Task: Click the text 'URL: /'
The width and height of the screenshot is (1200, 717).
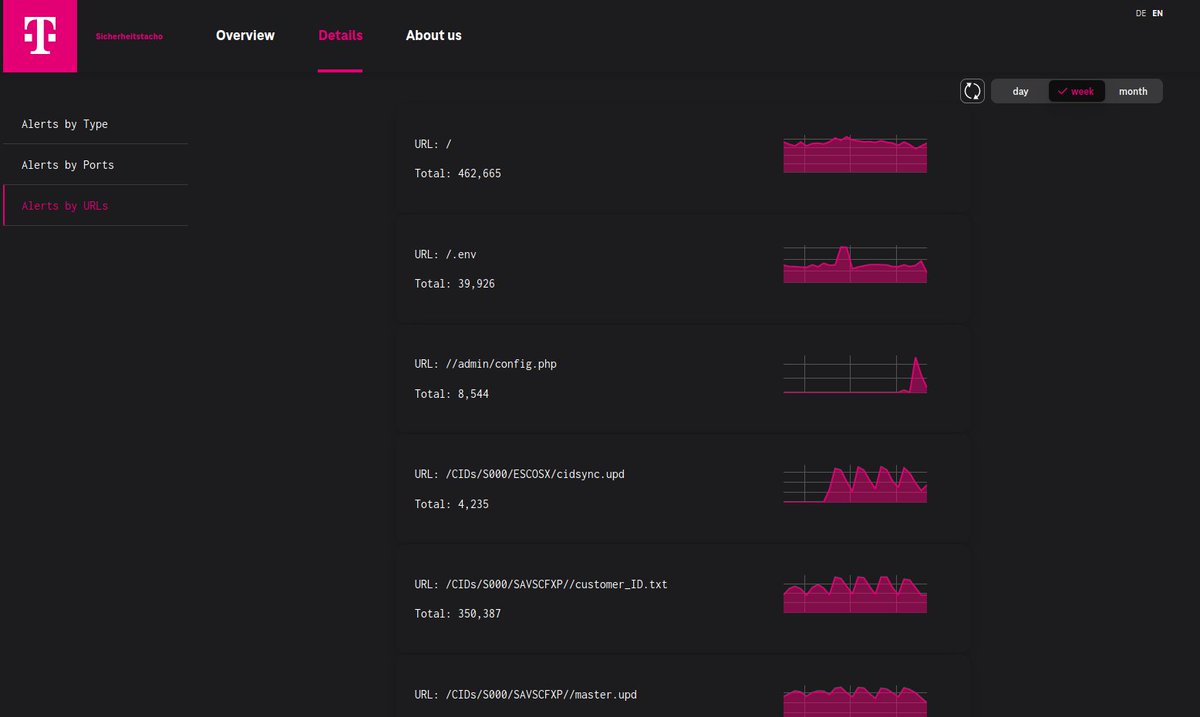Action: [433, 144]
